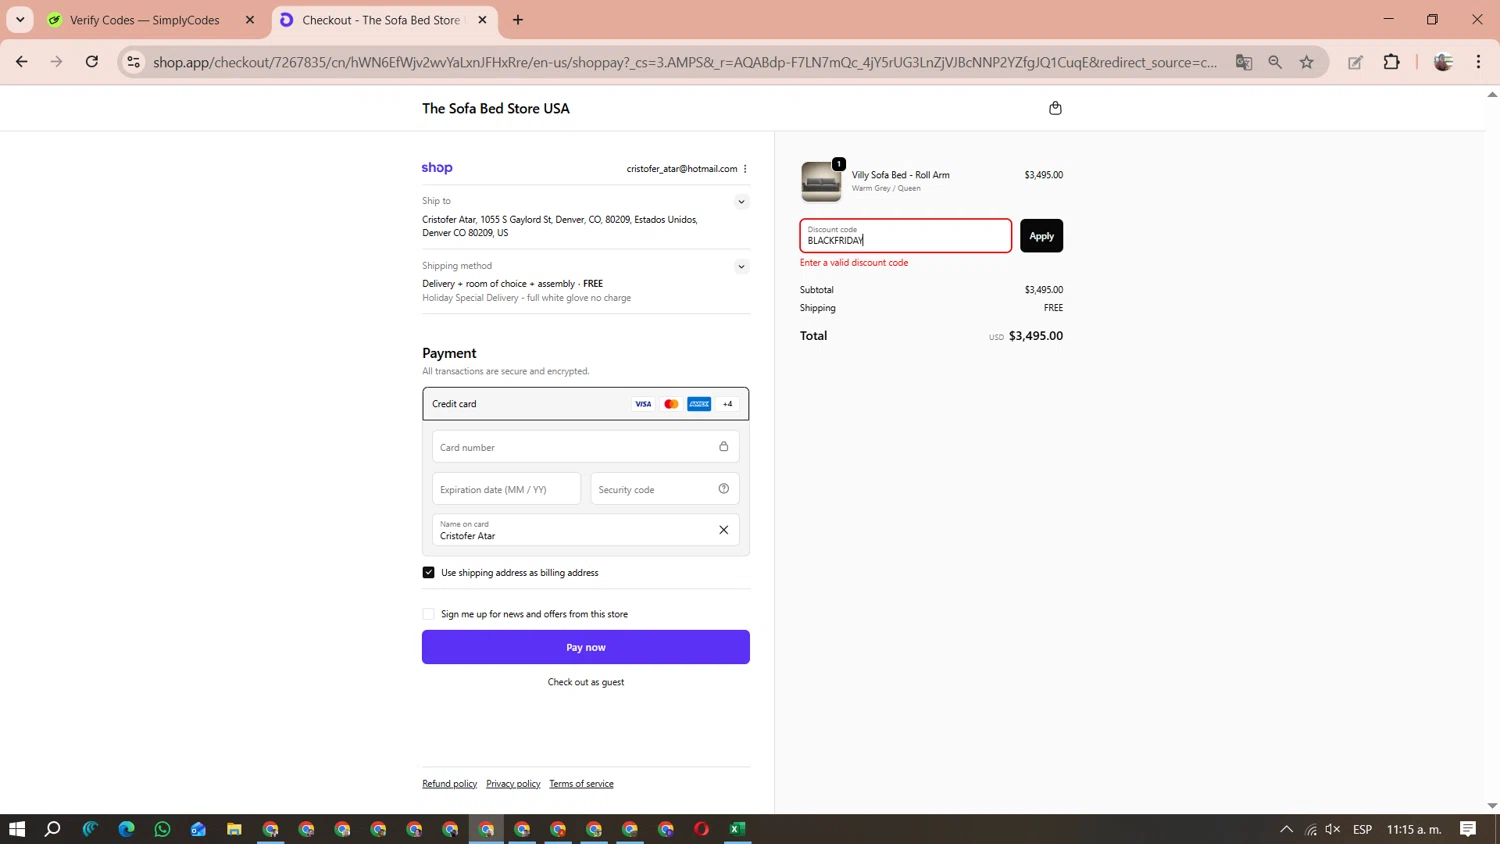Click the Villy Sofa Bed product thumbnail
The width and height of the screenshot is (1500, 844).
tap(821, 181)
